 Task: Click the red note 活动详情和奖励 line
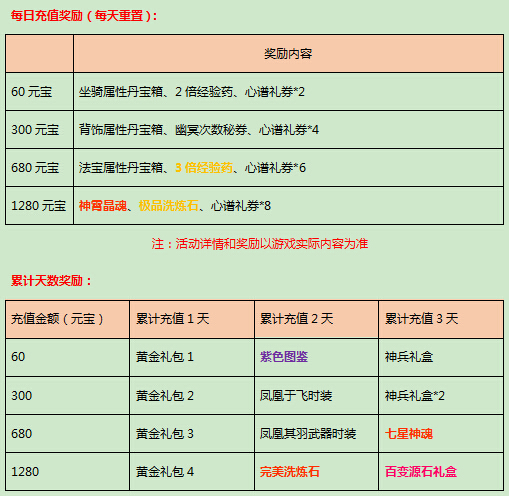[260, 244]
